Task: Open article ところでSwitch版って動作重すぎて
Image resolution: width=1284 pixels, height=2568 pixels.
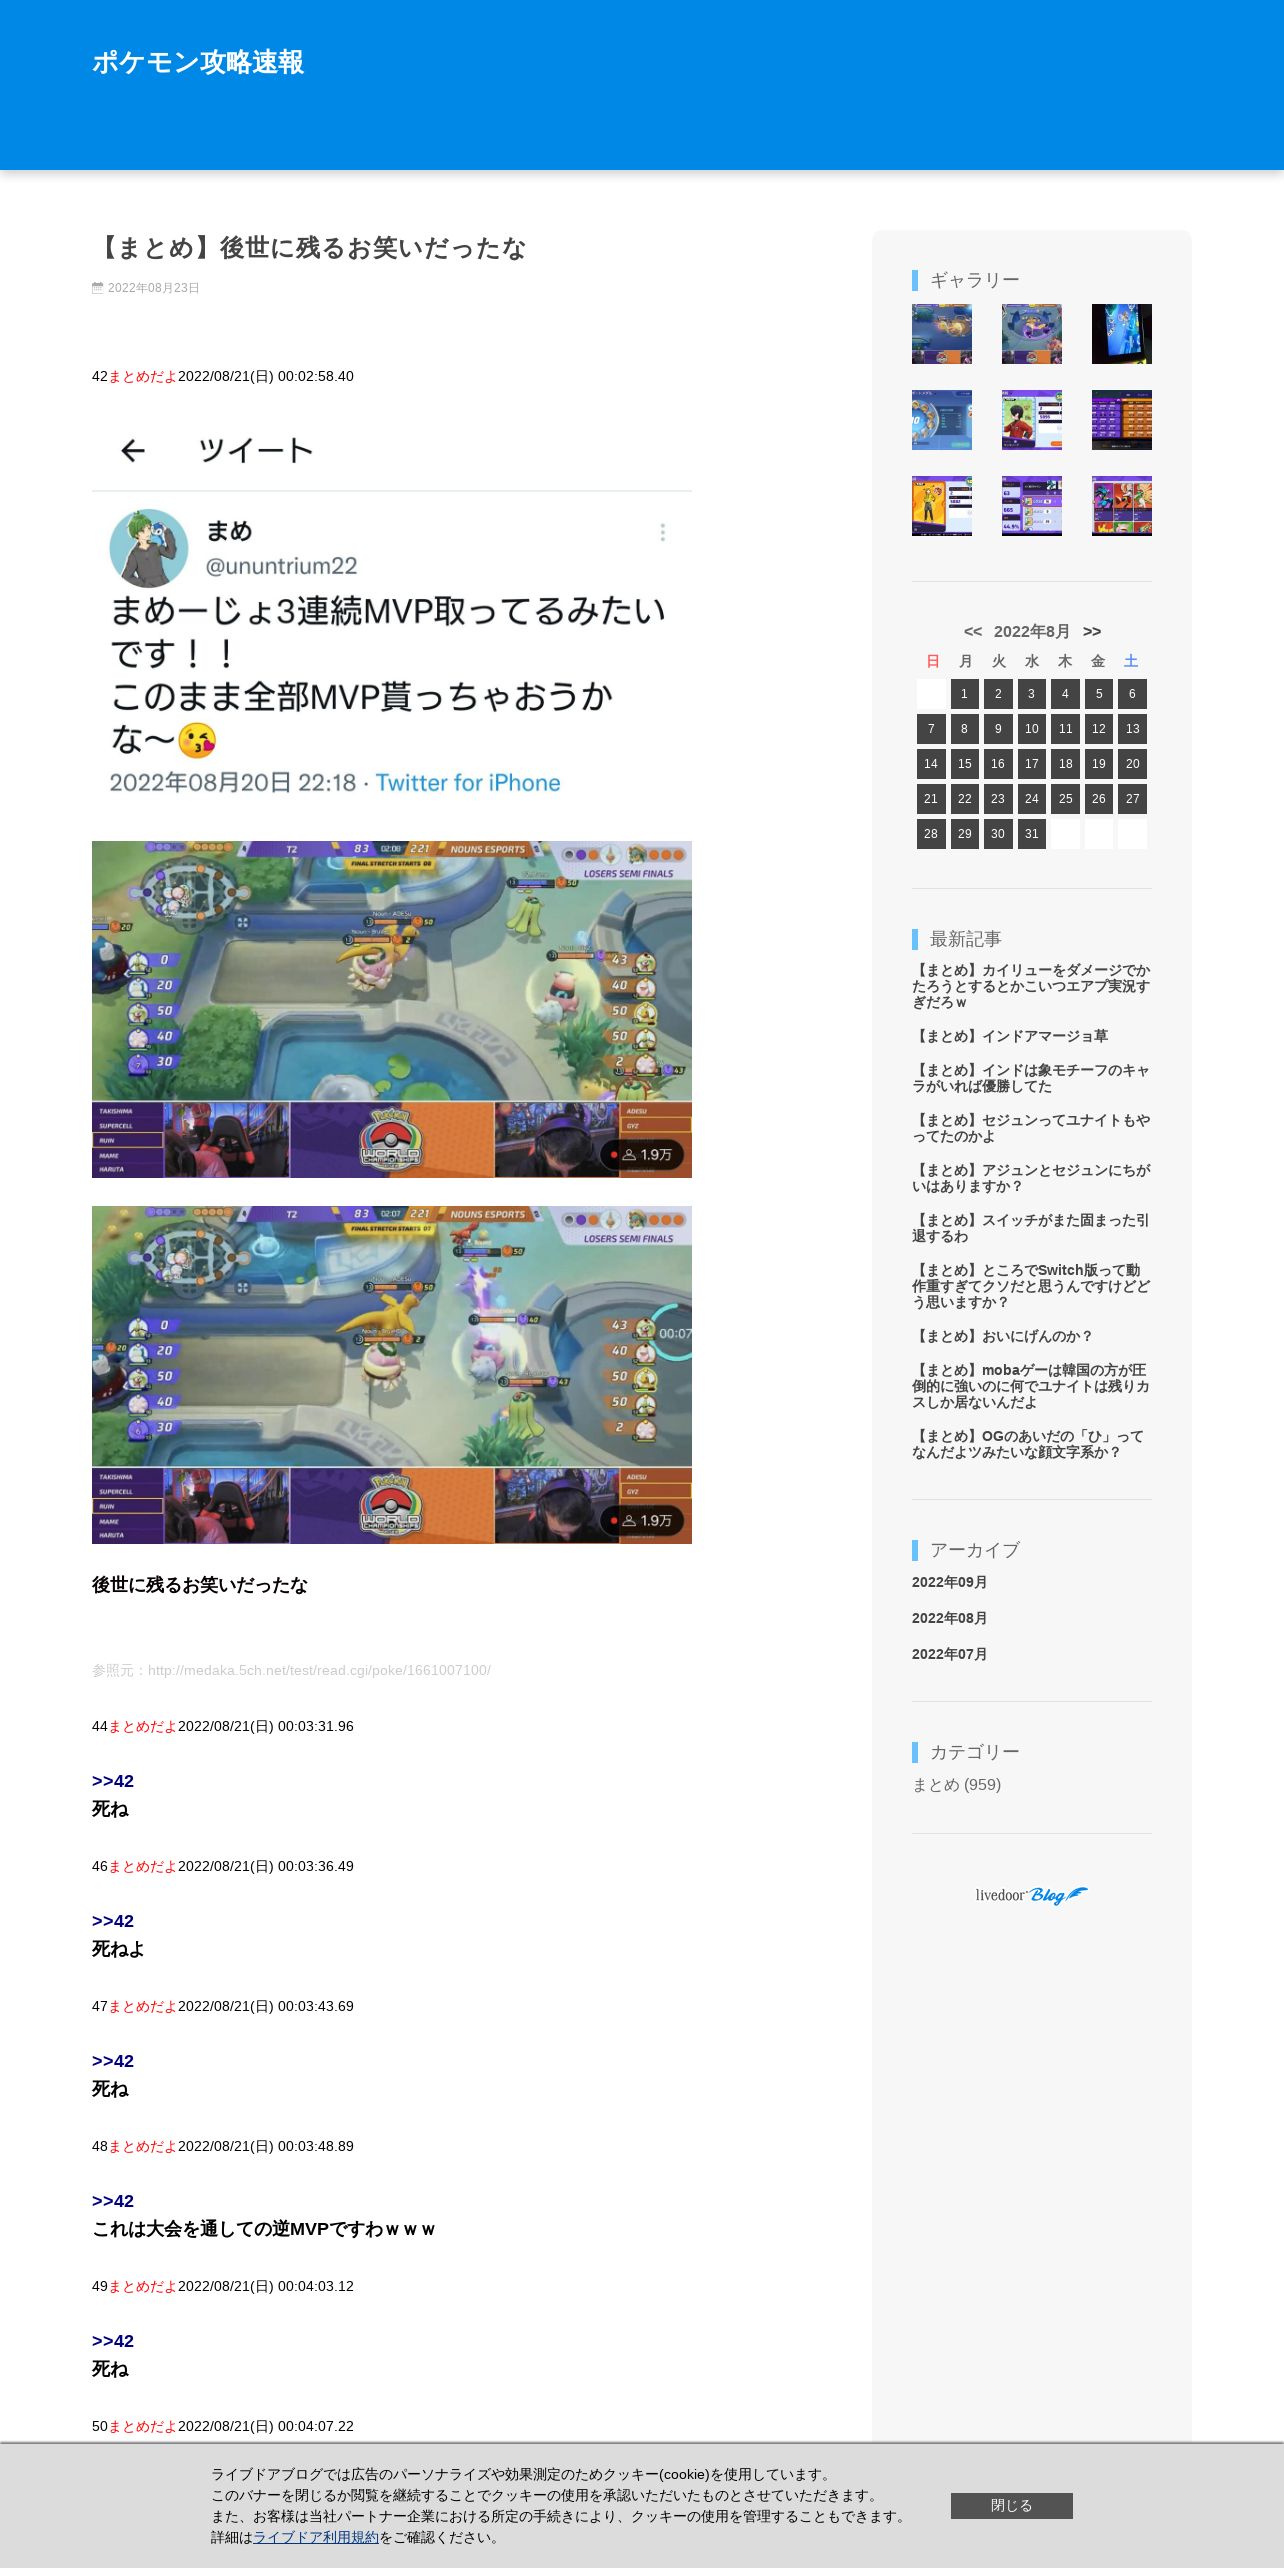Action: point(1031,1286)
